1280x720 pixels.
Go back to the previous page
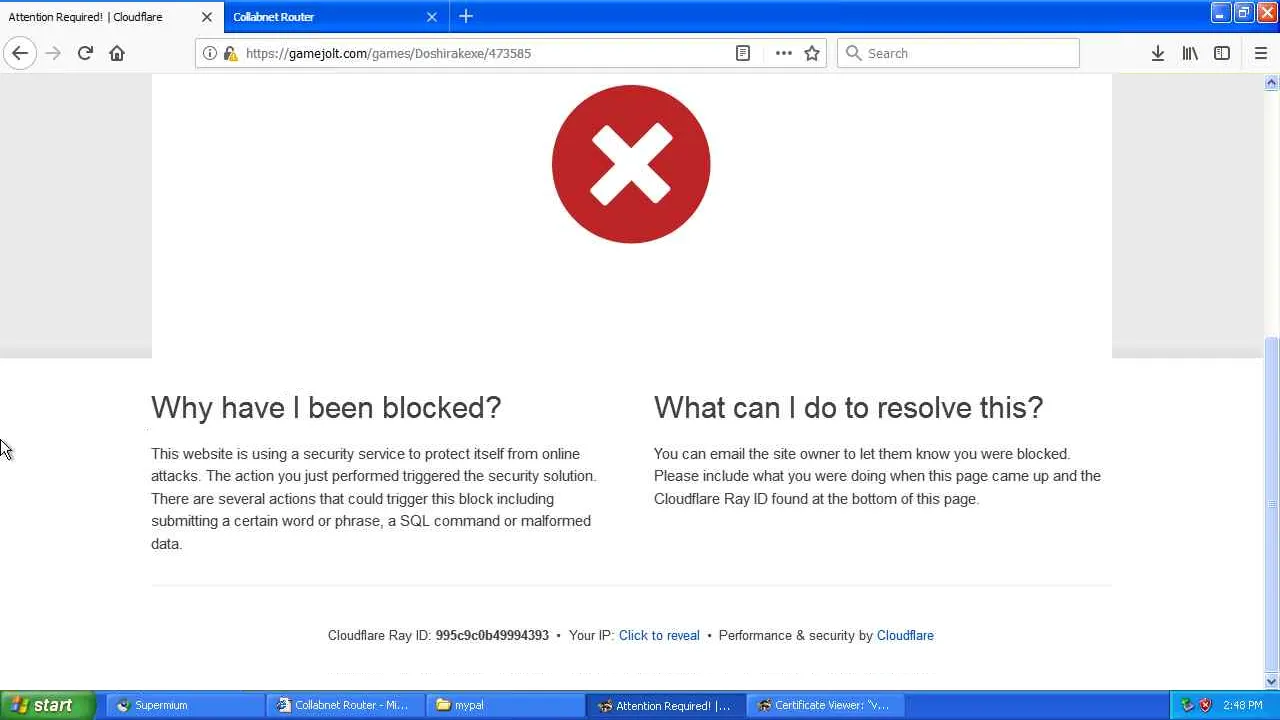tap(20, 53)
